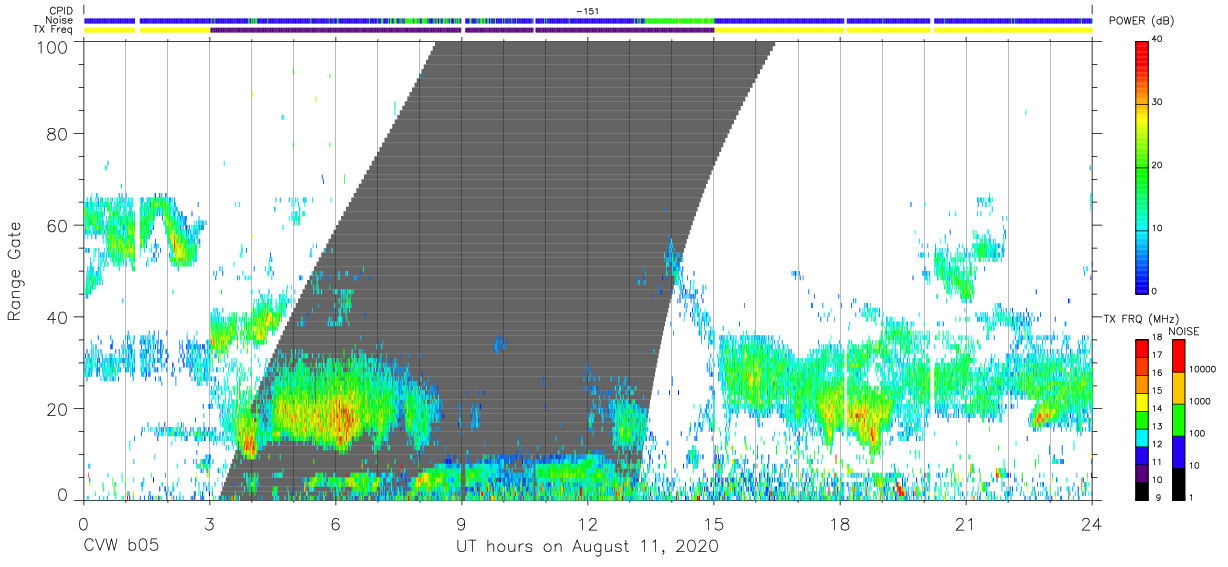This screenshot has width=1228, height=567.
Task: Click the noise legend 1000 label
Action: click(x=1201, y=401)
